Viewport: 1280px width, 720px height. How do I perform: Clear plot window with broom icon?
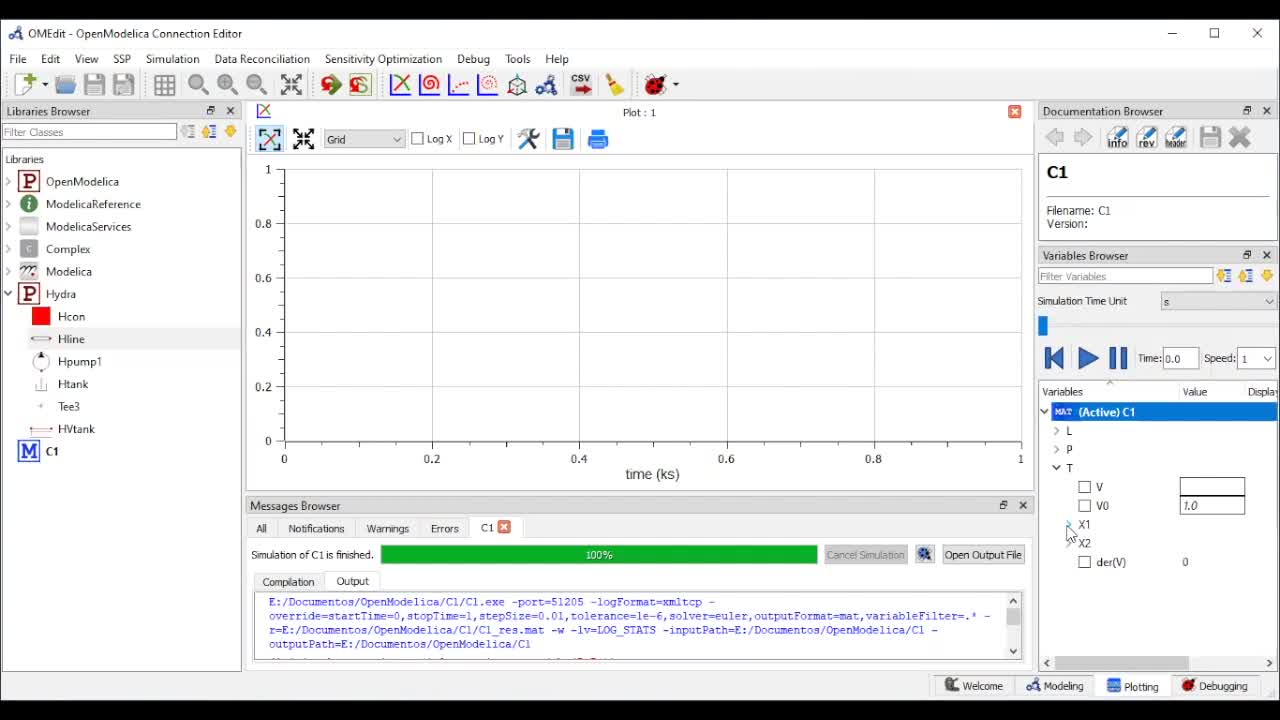614,85
